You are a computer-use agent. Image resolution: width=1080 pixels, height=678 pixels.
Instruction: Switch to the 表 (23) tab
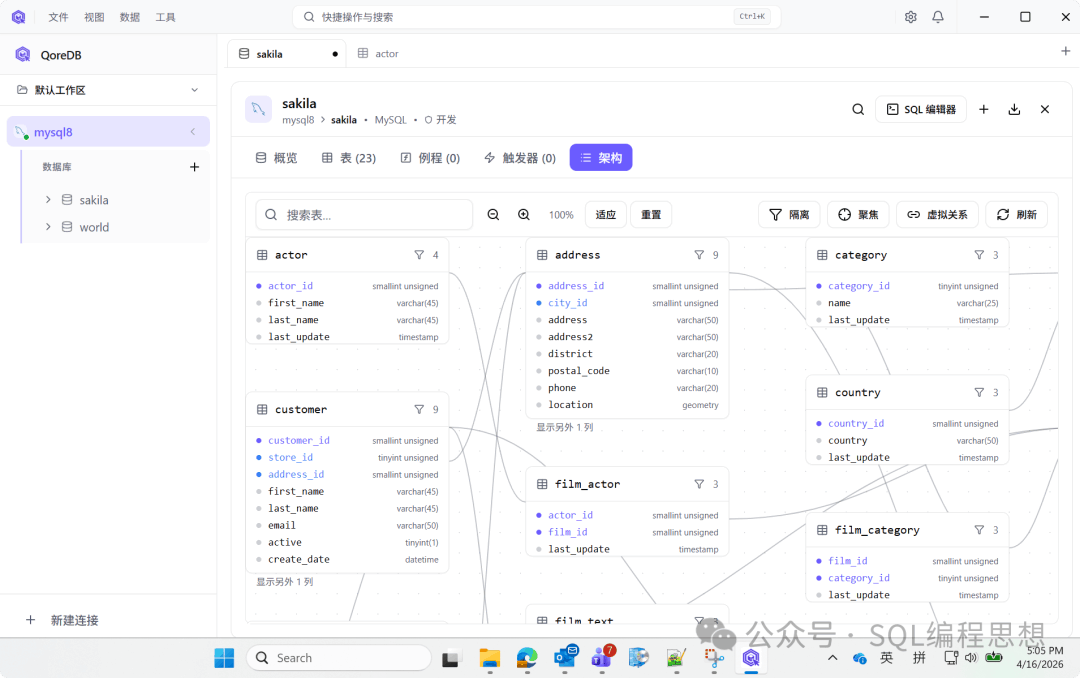348,158
